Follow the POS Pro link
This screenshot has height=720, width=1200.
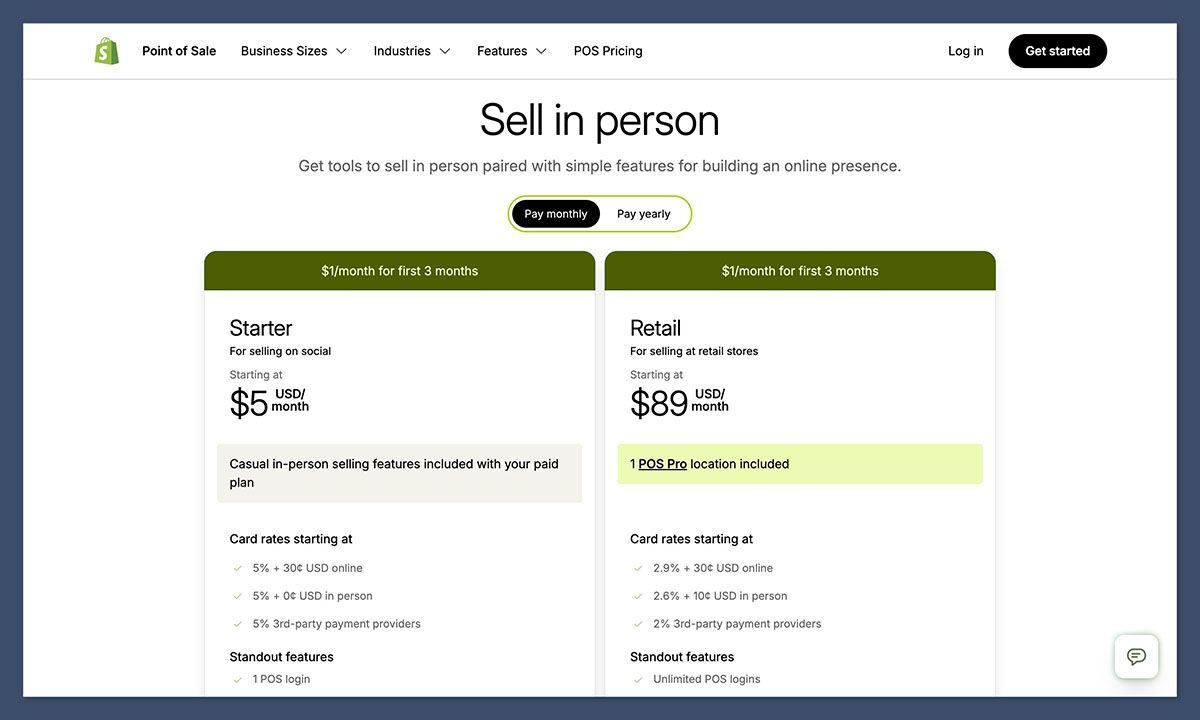tap(662, 464)
